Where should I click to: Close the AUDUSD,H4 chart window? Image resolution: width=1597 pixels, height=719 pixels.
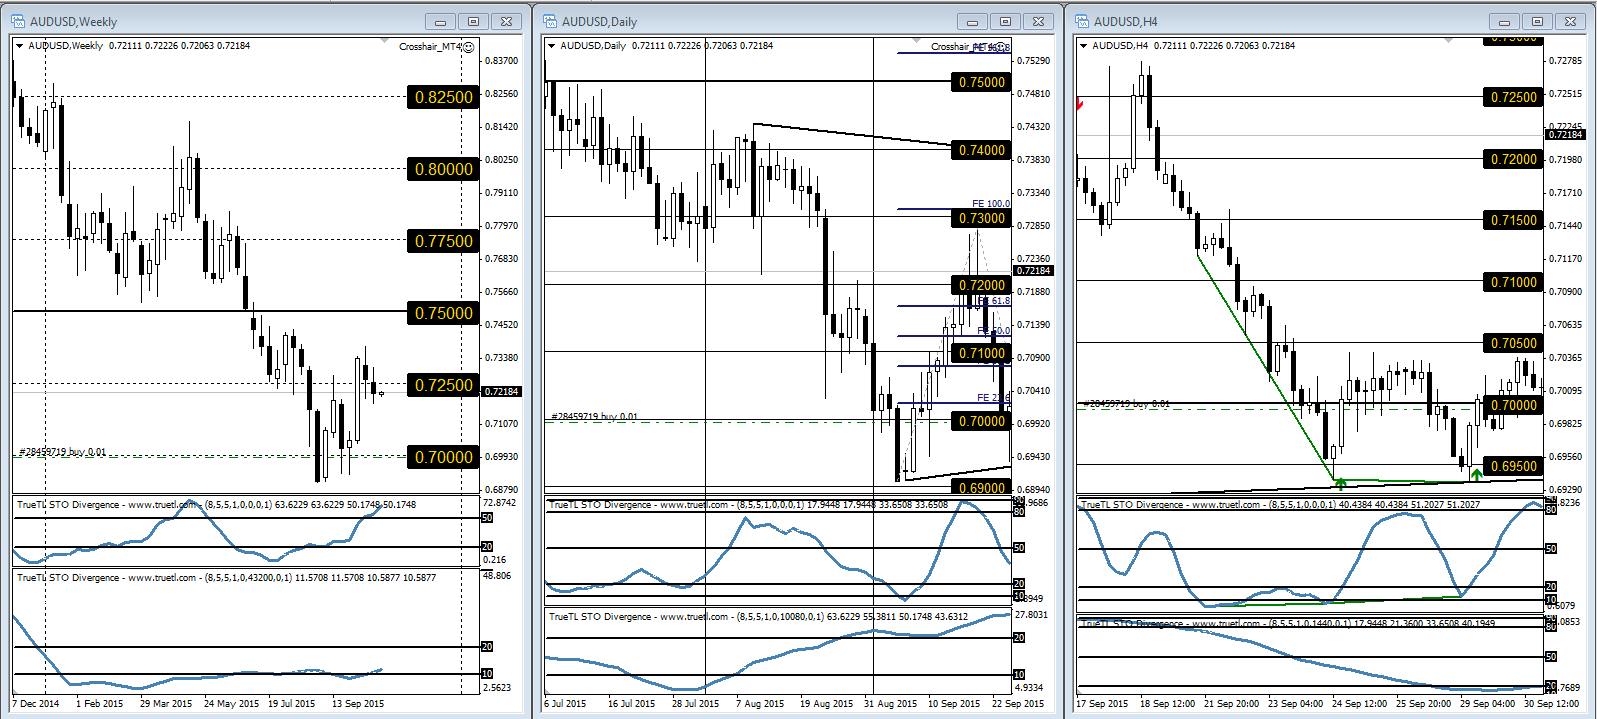pos(1572,21)
